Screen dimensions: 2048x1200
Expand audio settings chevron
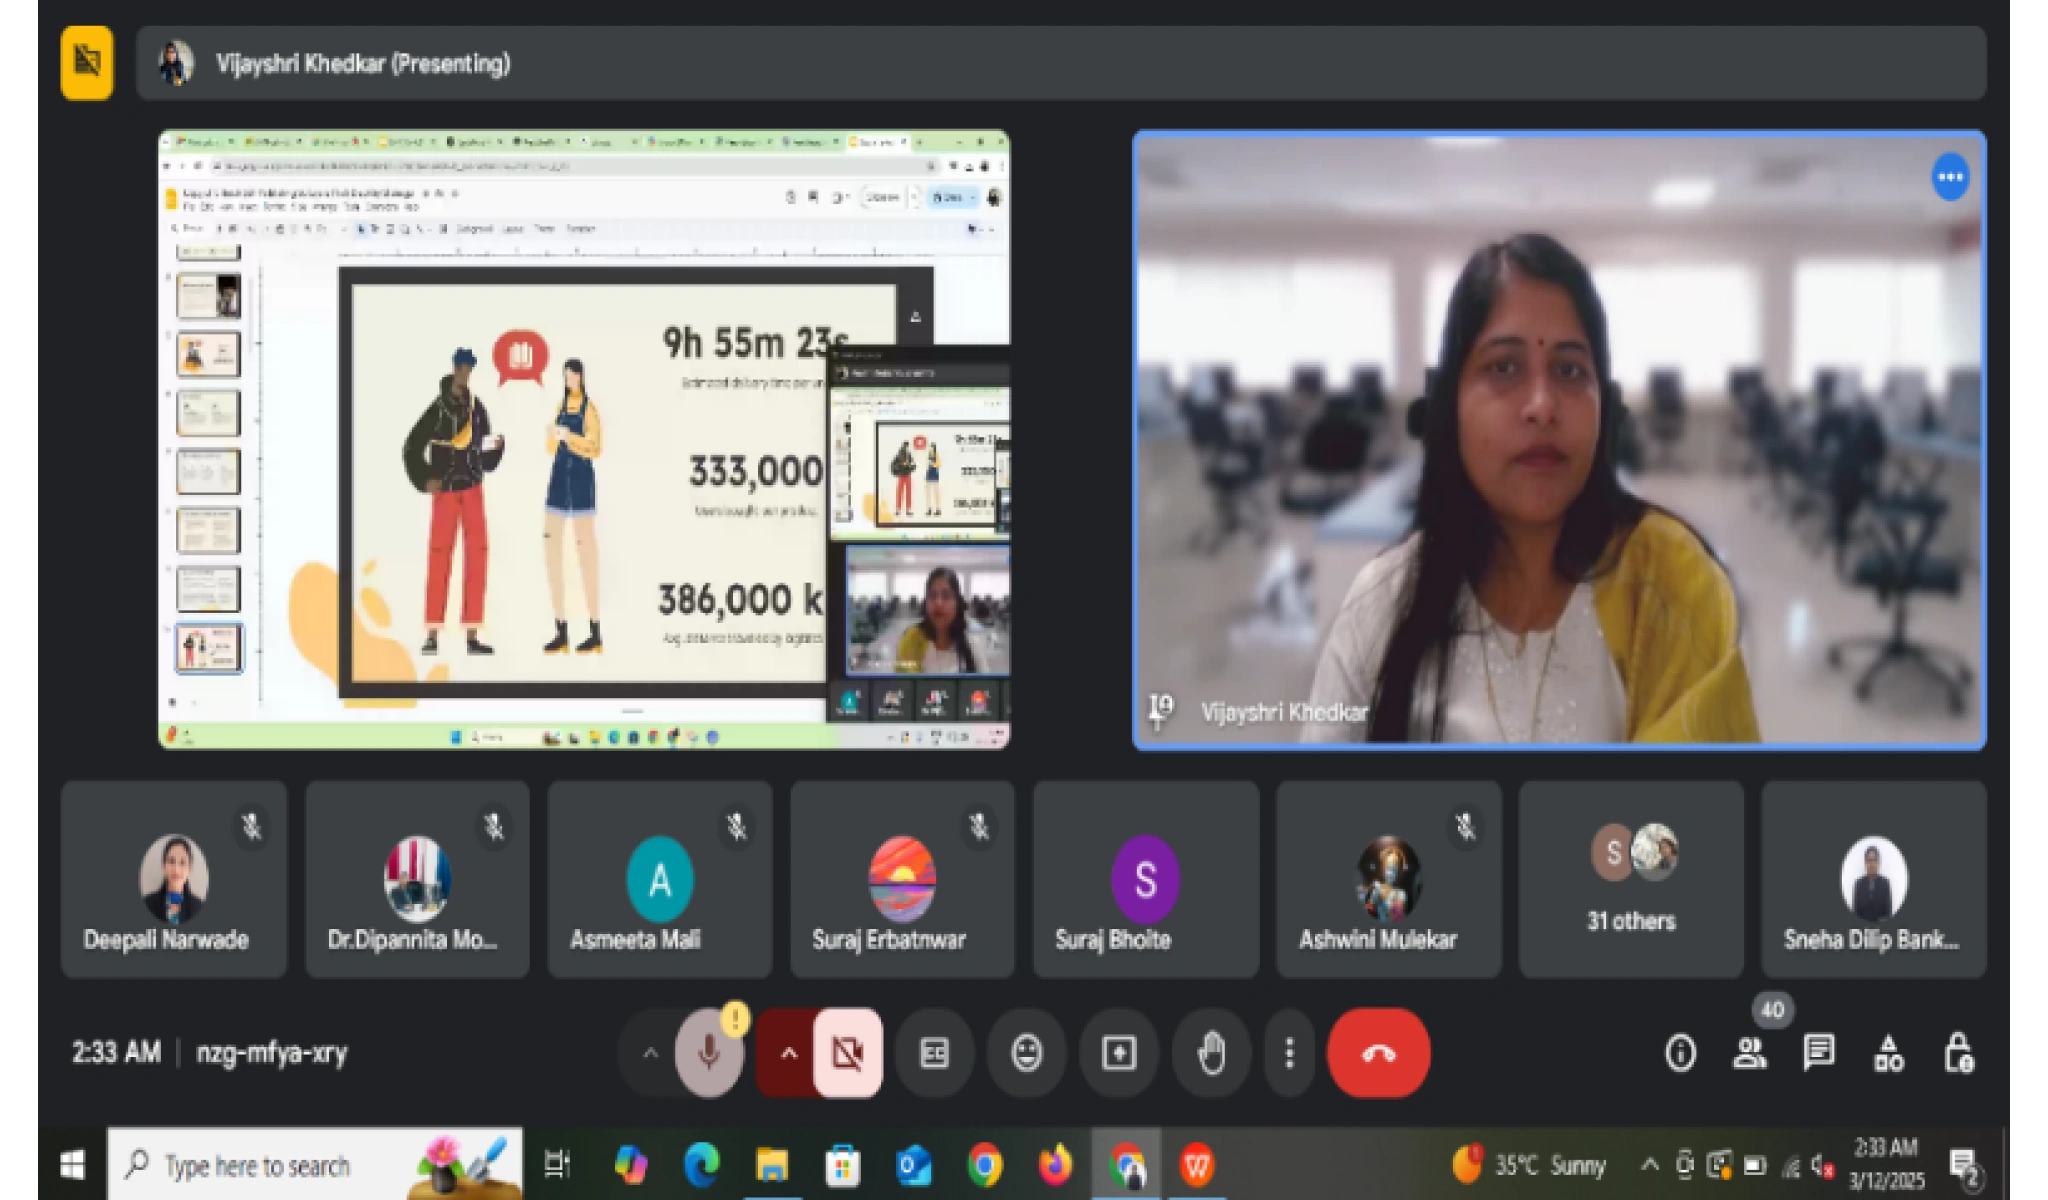click(x=650, y=1053)
